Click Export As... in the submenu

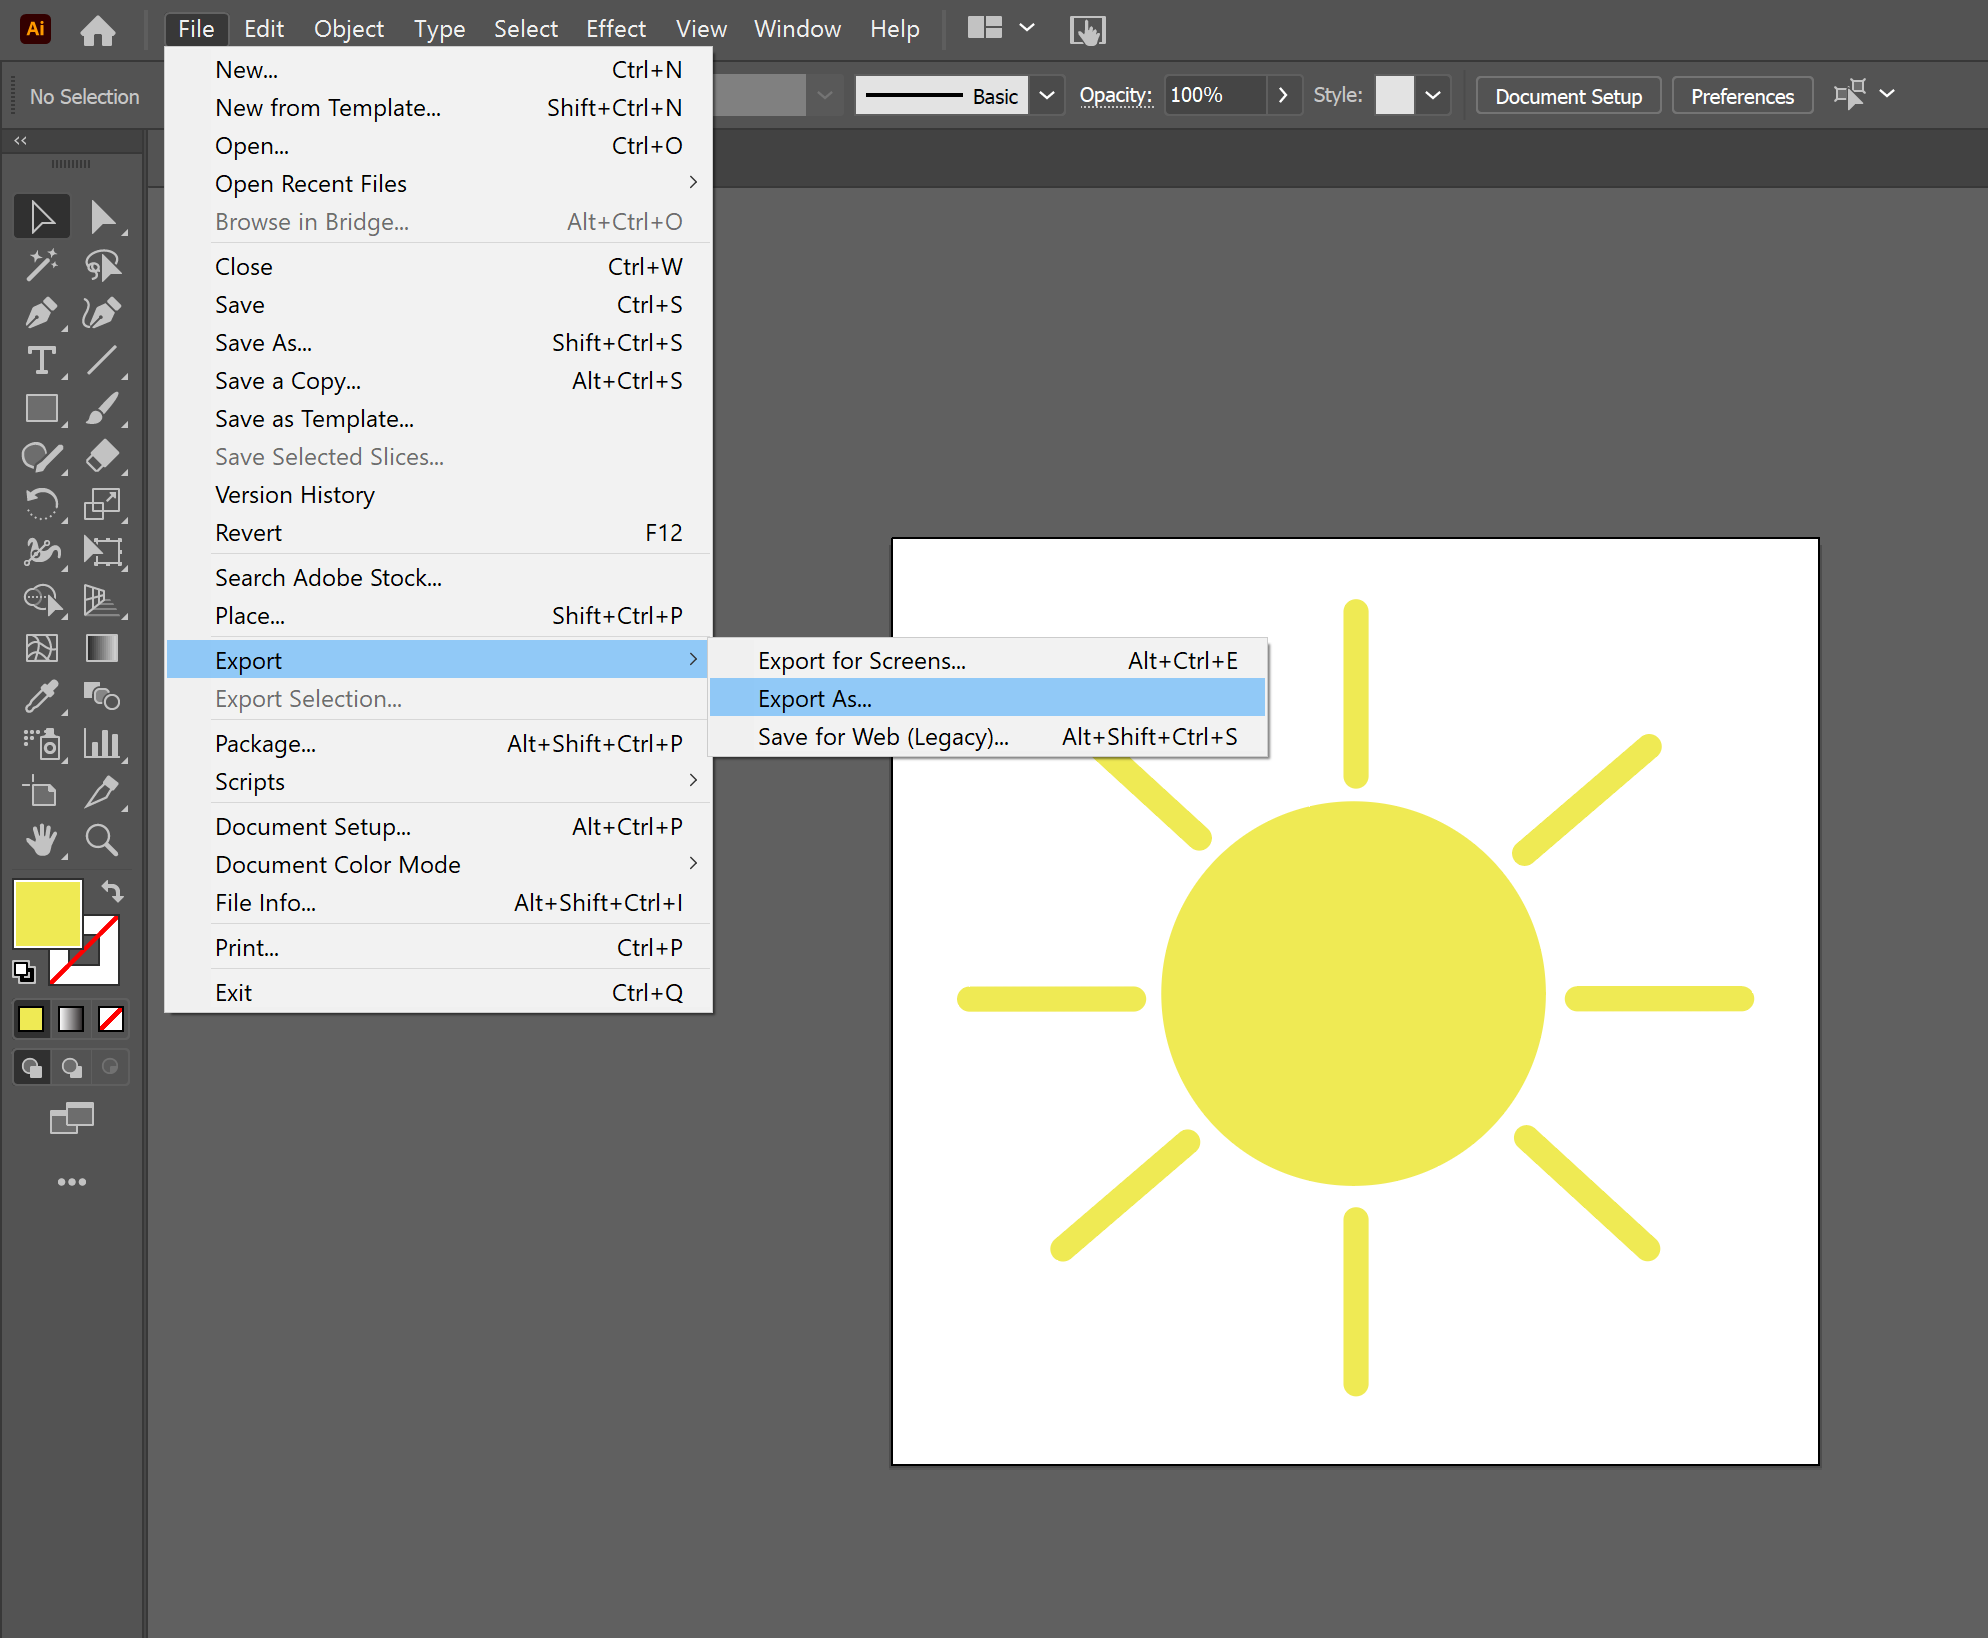point(814,699)
